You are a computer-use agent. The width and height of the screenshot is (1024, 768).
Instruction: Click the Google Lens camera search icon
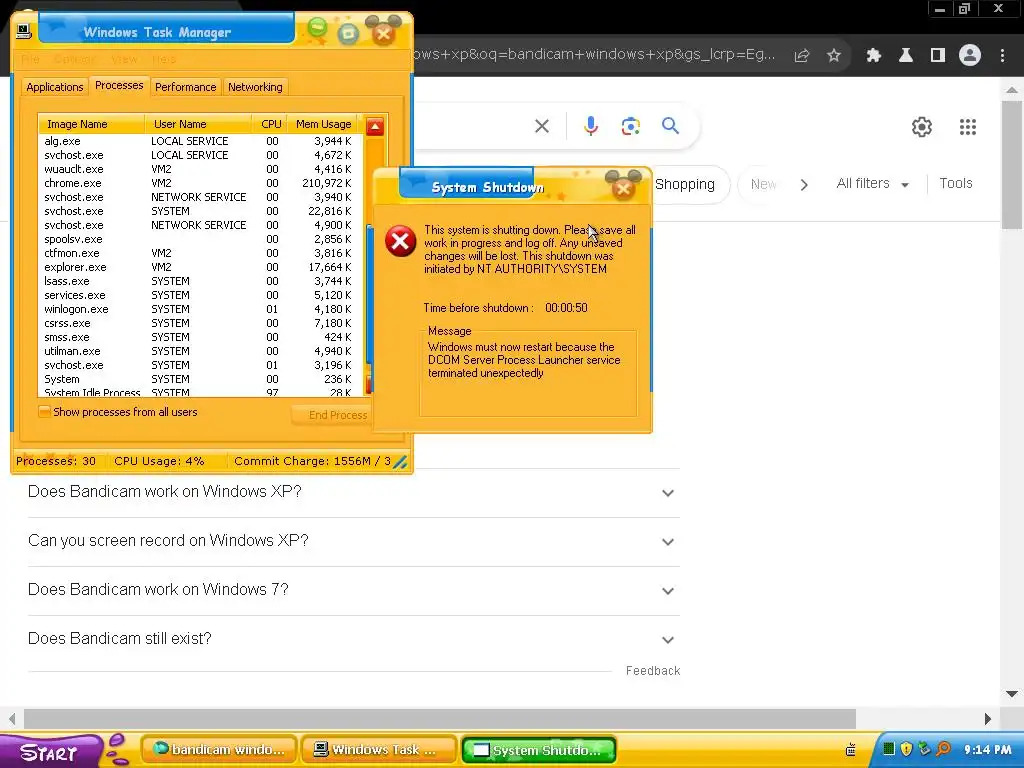click(x=630, y=126)
